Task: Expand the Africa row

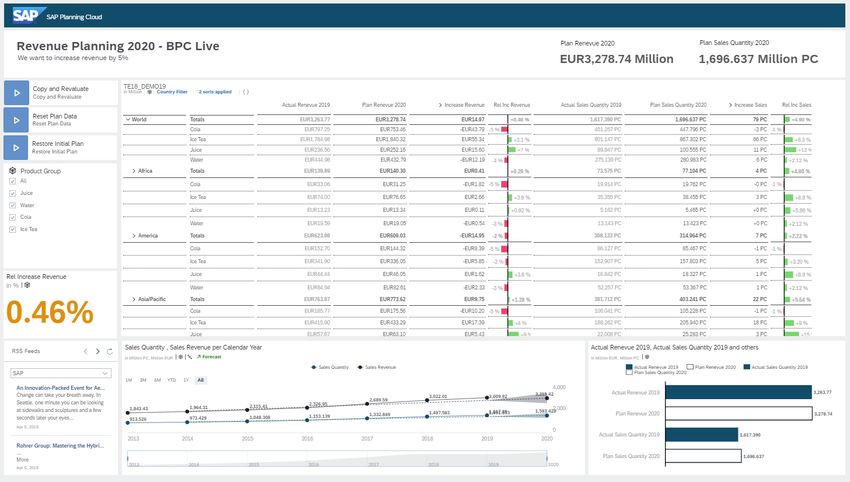Action: coord(134,171)
